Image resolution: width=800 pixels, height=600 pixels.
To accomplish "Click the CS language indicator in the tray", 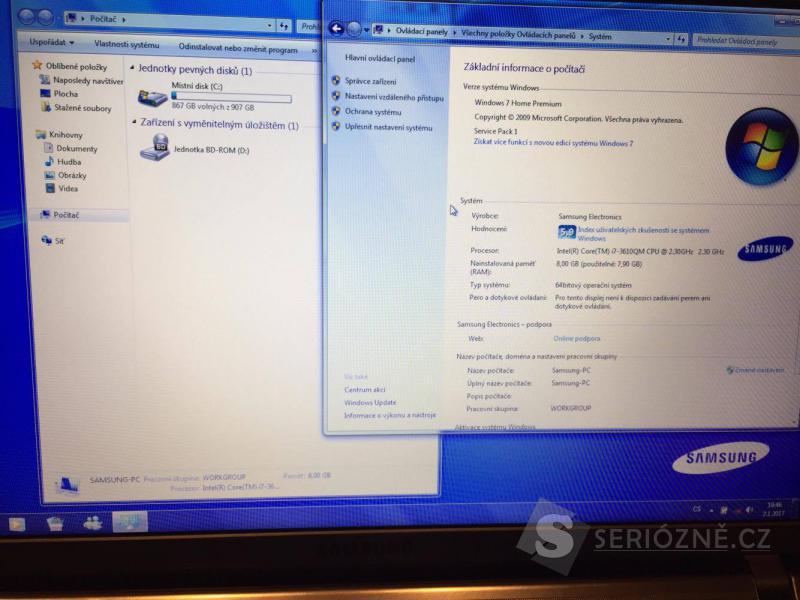I will 696,509.
